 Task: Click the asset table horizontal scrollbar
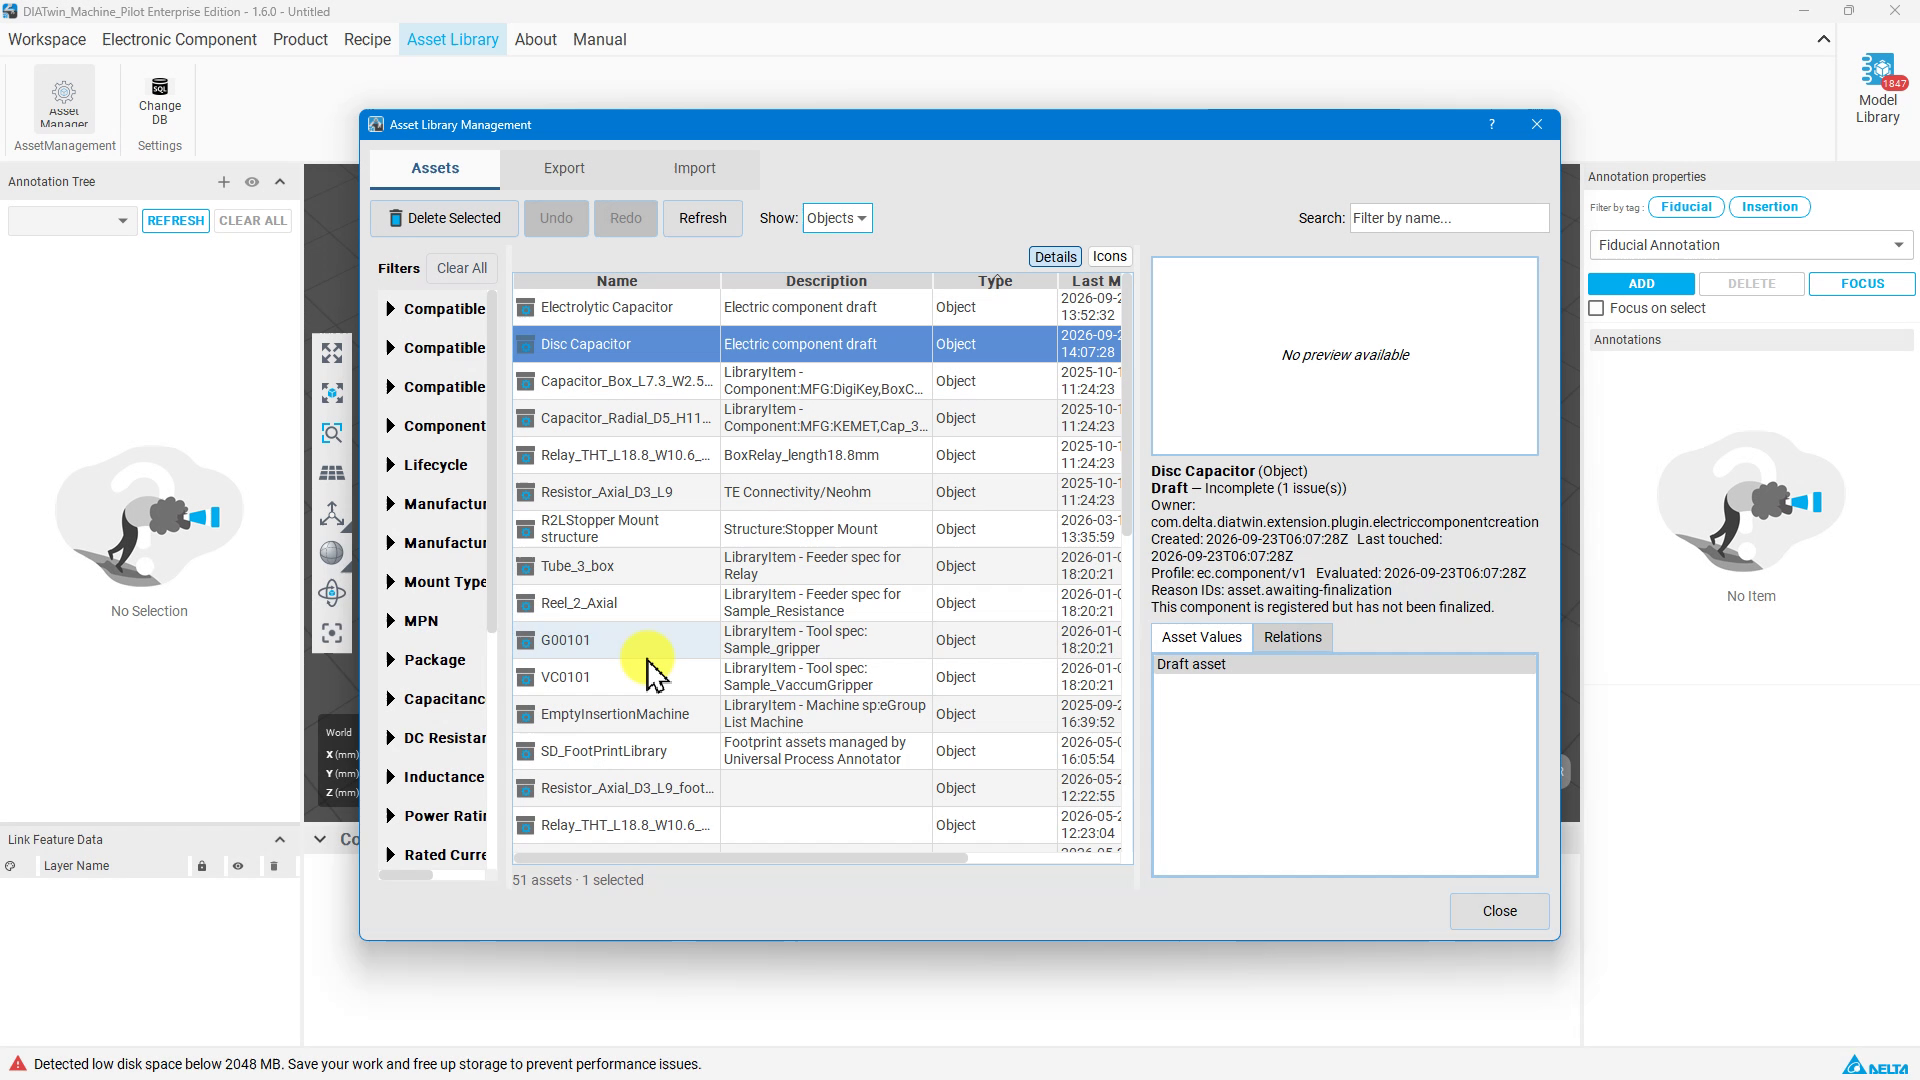741,858
